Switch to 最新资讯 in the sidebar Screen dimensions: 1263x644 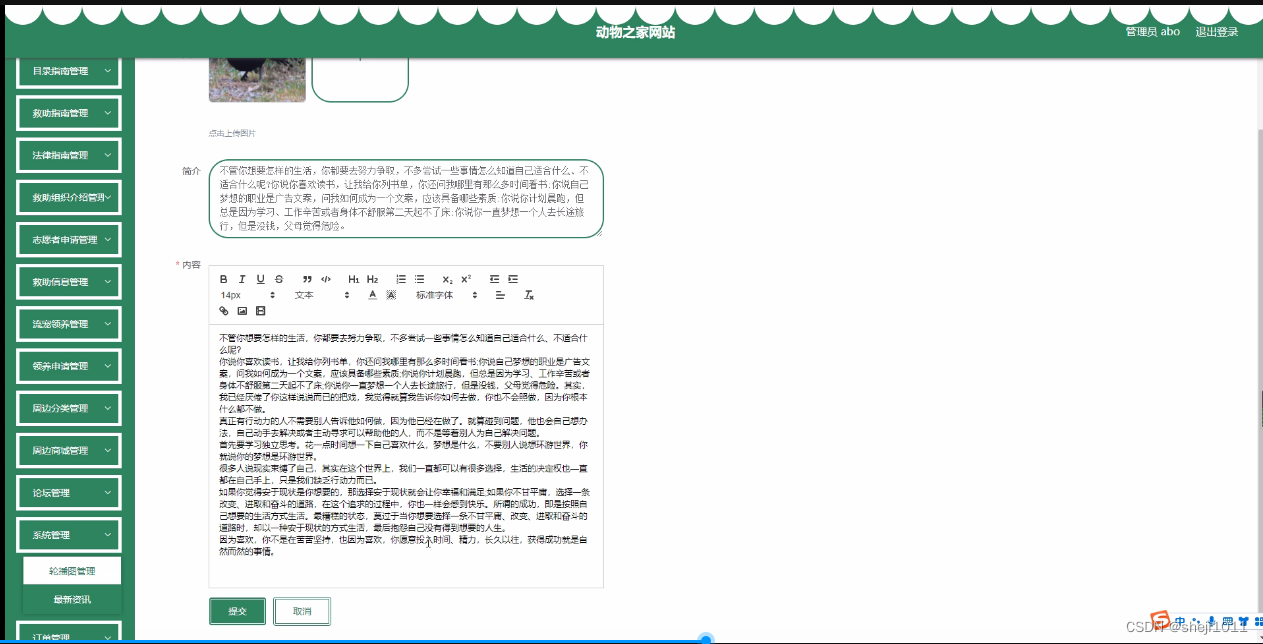(71, 599)
